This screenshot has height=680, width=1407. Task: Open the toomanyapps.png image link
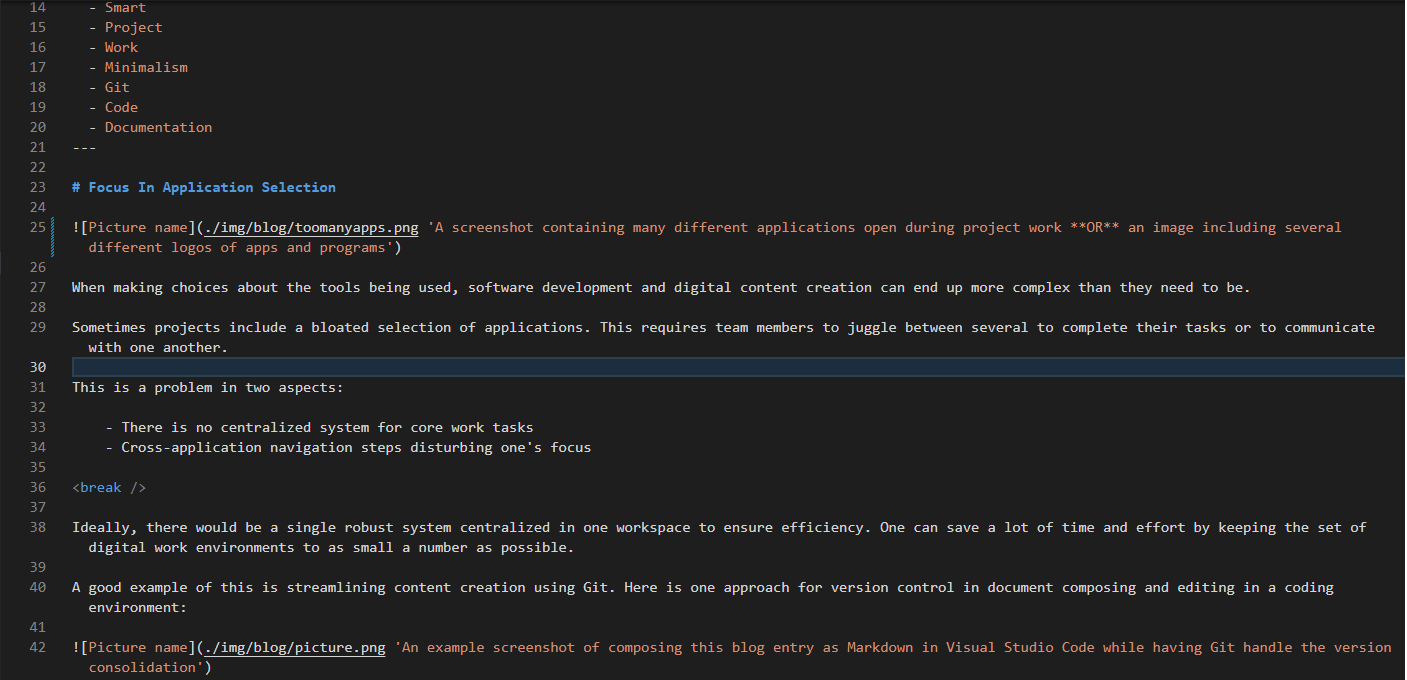pyautogui.click(x=310, y=227)
